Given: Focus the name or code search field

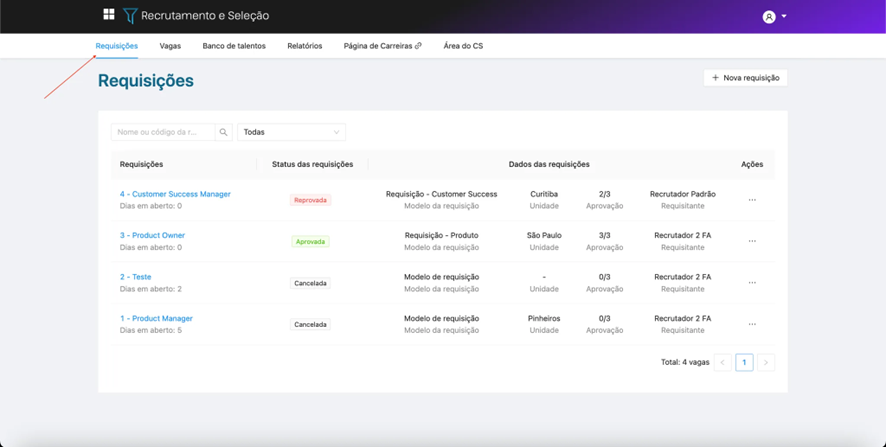Looking at the screenshot, I should [x=163, y=132].
